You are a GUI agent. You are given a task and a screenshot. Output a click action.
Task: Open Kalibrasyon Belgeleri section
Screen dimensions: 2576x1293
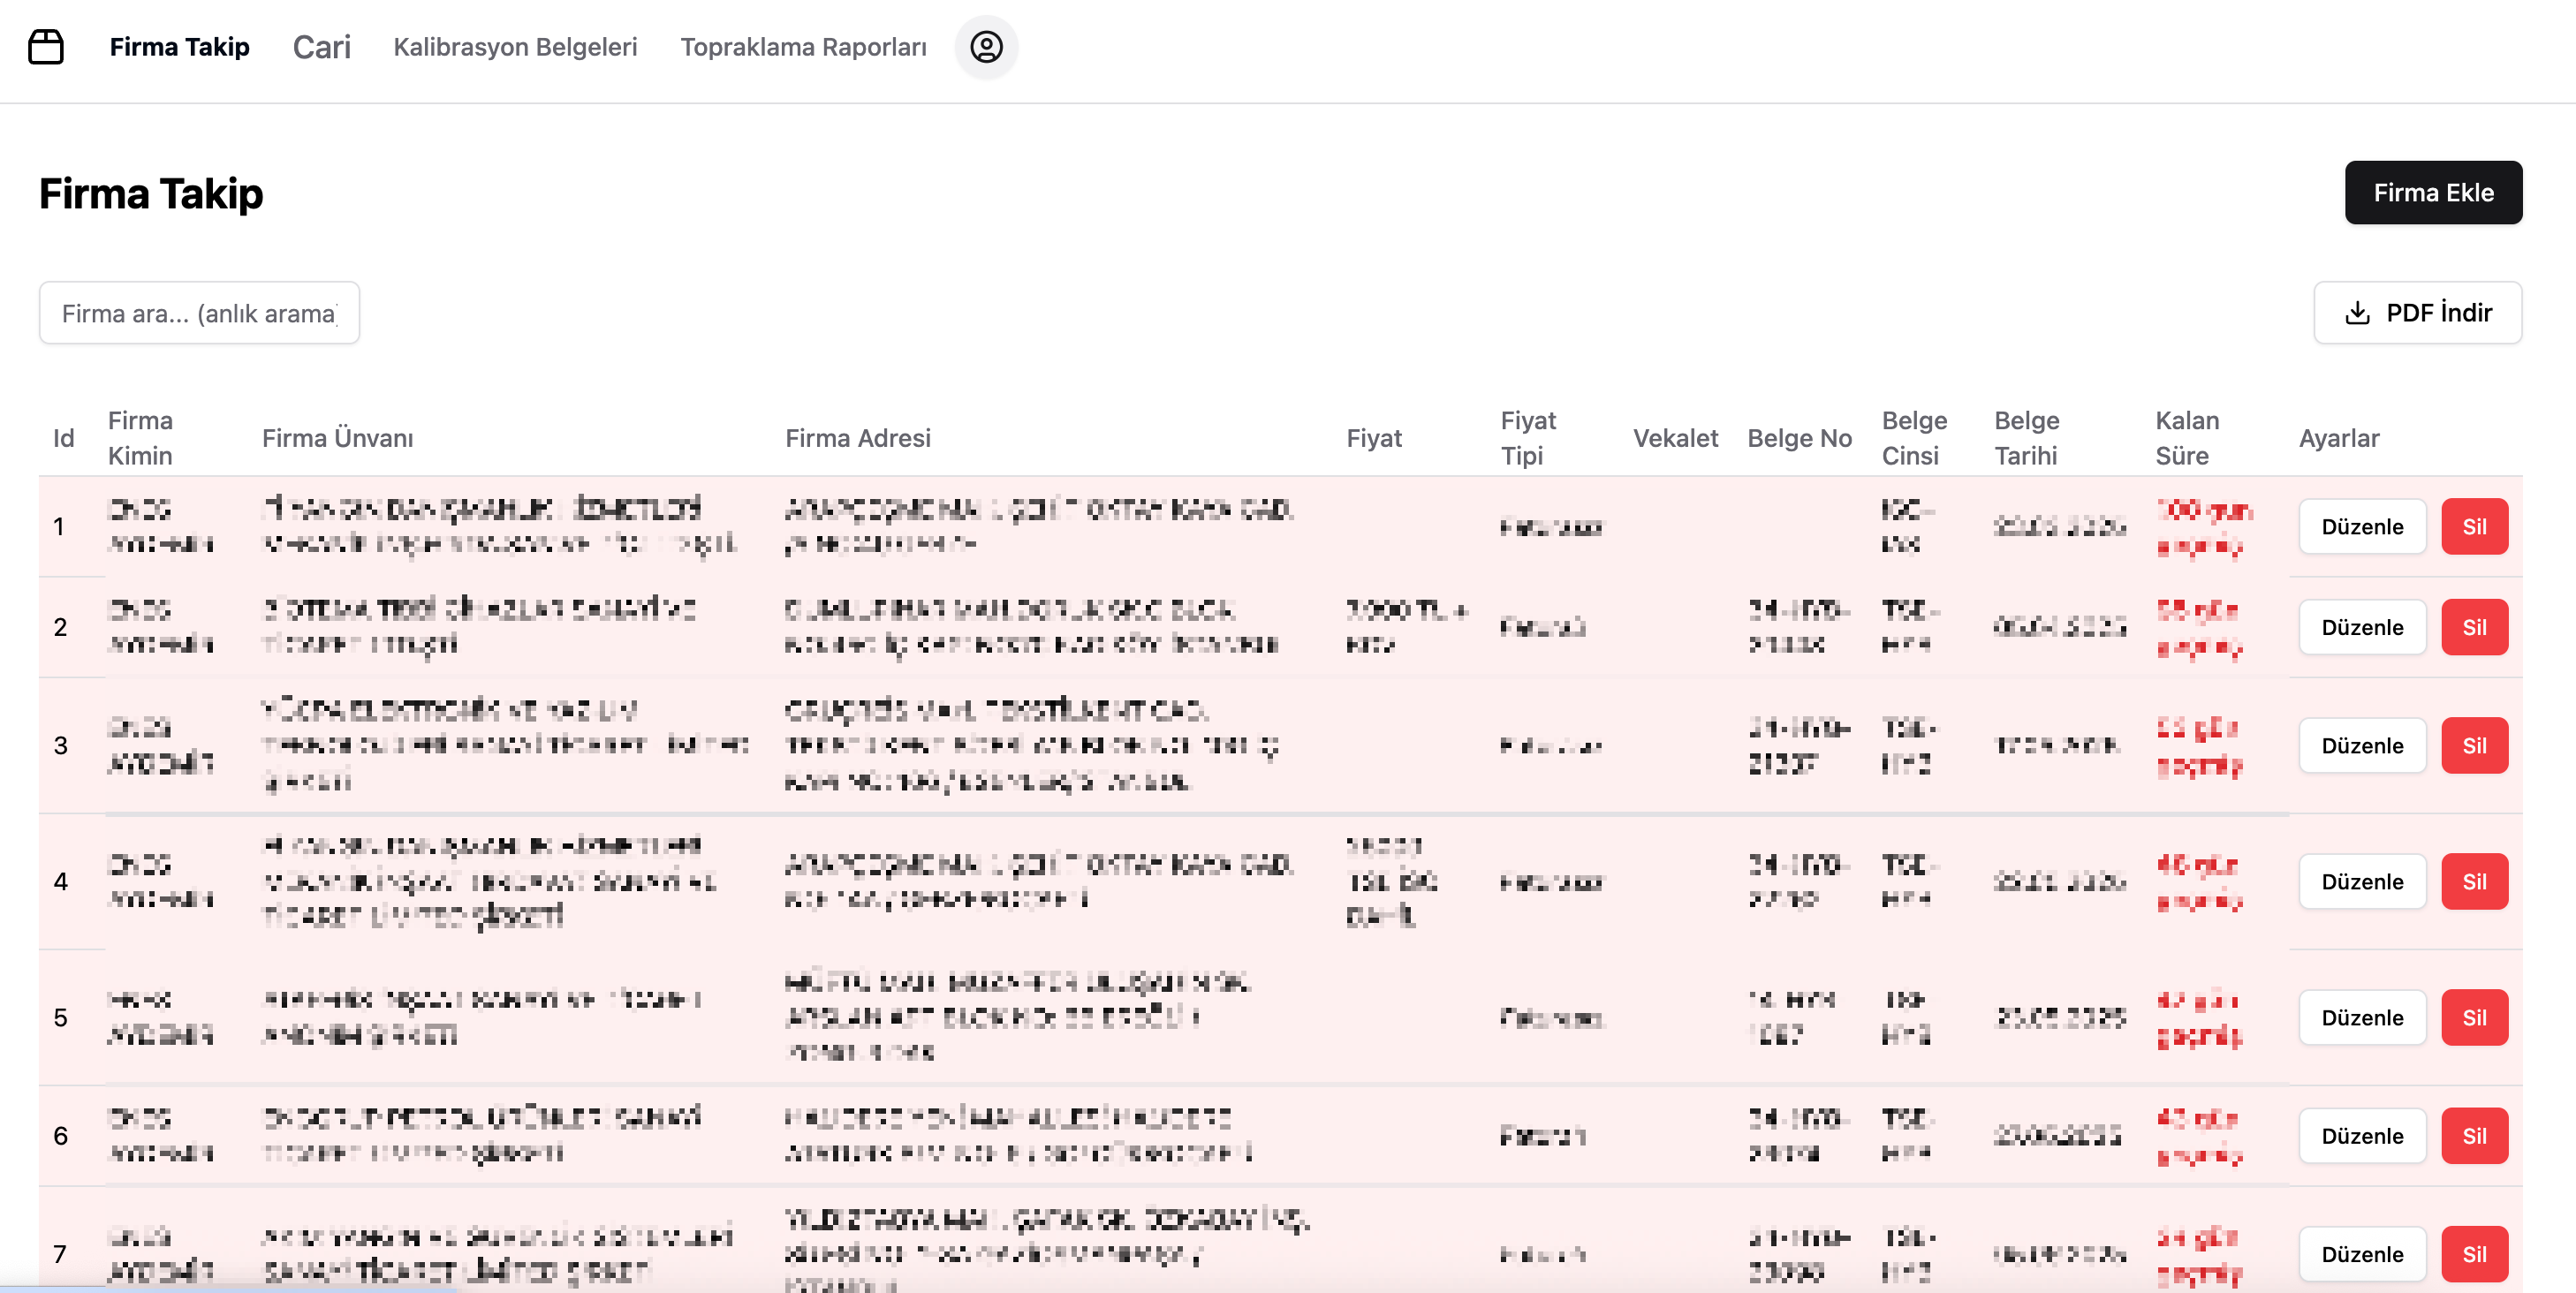point(515,47)
